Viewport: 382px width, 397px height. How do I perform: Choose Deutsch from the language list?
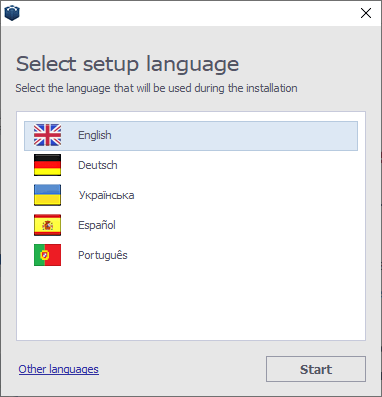click(x=191, y=165)
